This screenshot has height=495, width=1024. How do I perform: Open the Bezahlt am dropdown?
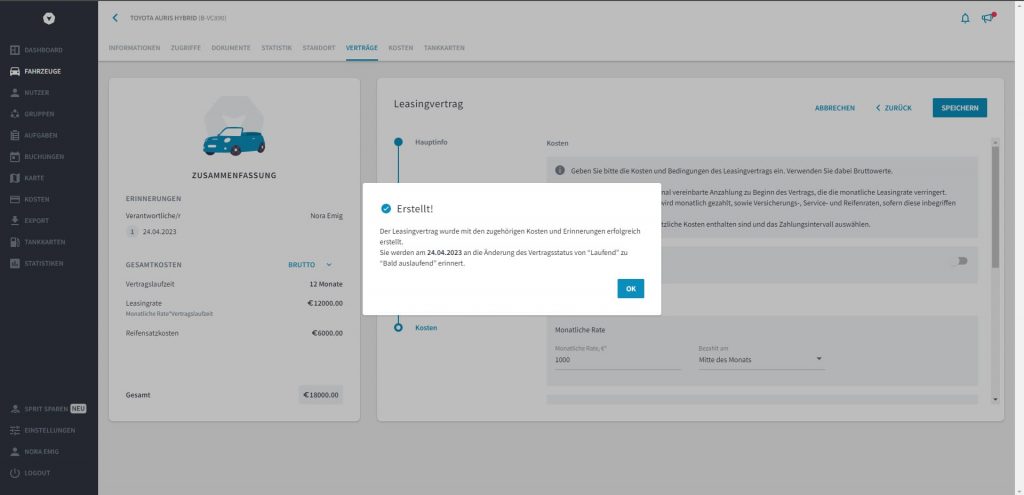[x=761, y=359]
